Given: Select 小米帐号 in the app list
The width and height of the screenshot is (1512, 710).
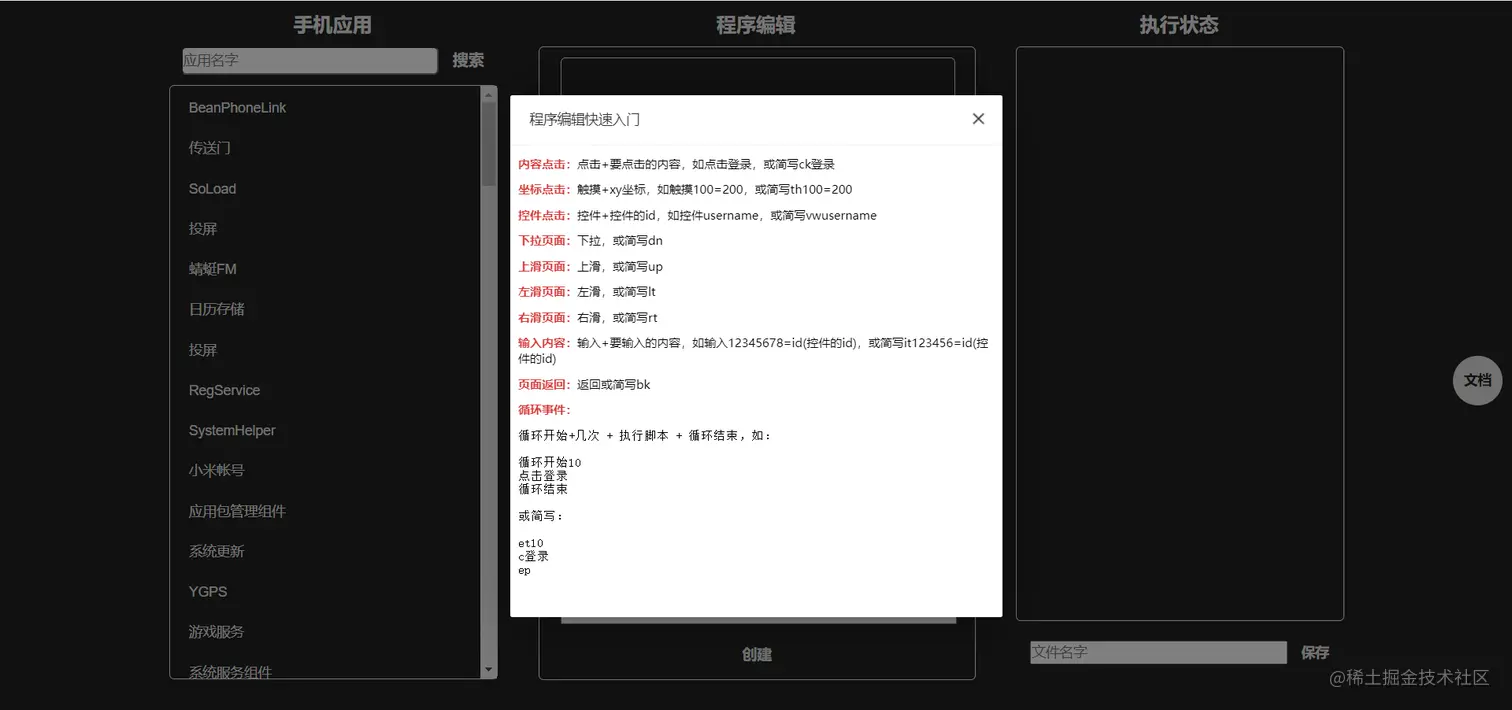Looking at the screenshot, I should click(217, 470).
